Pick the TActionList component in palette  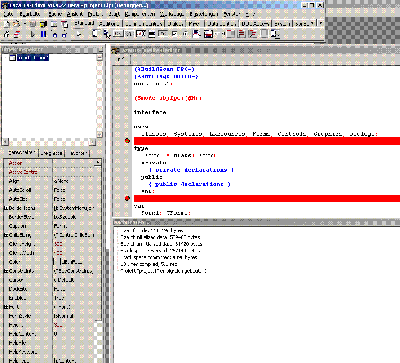275,33
